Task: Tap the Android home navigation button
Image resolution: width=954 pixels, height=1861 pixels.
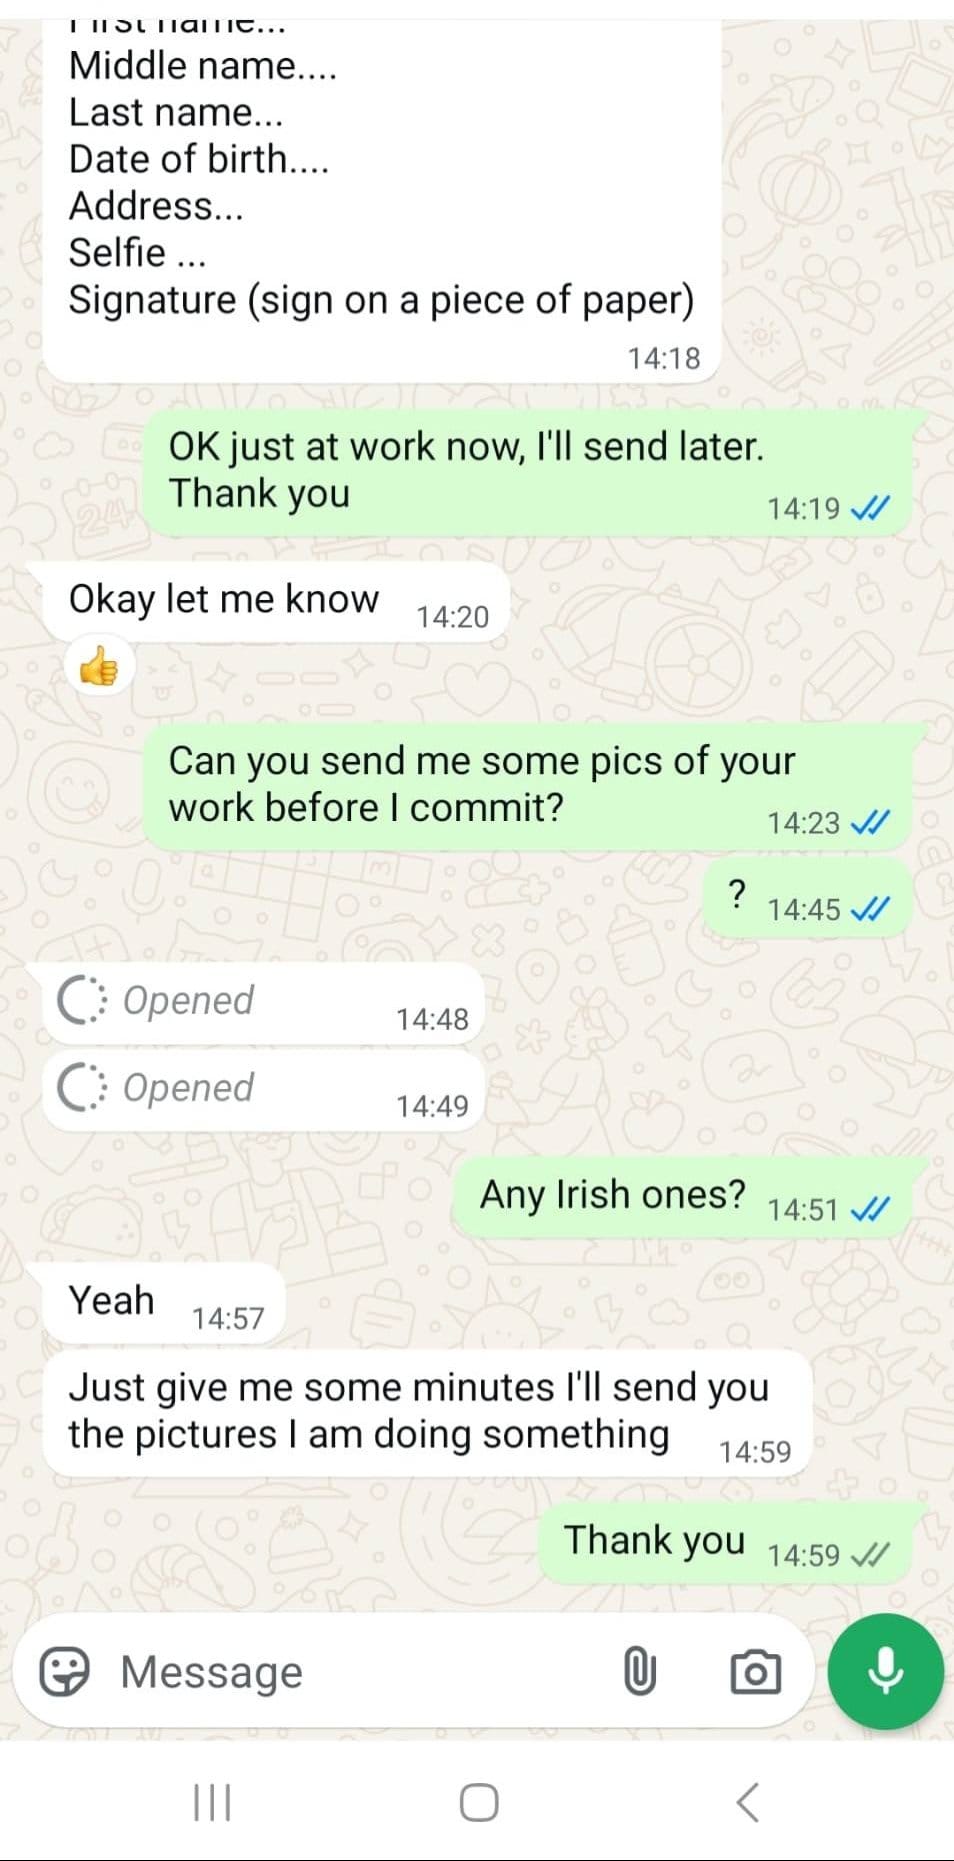Action: click(x=479, y=1803)
